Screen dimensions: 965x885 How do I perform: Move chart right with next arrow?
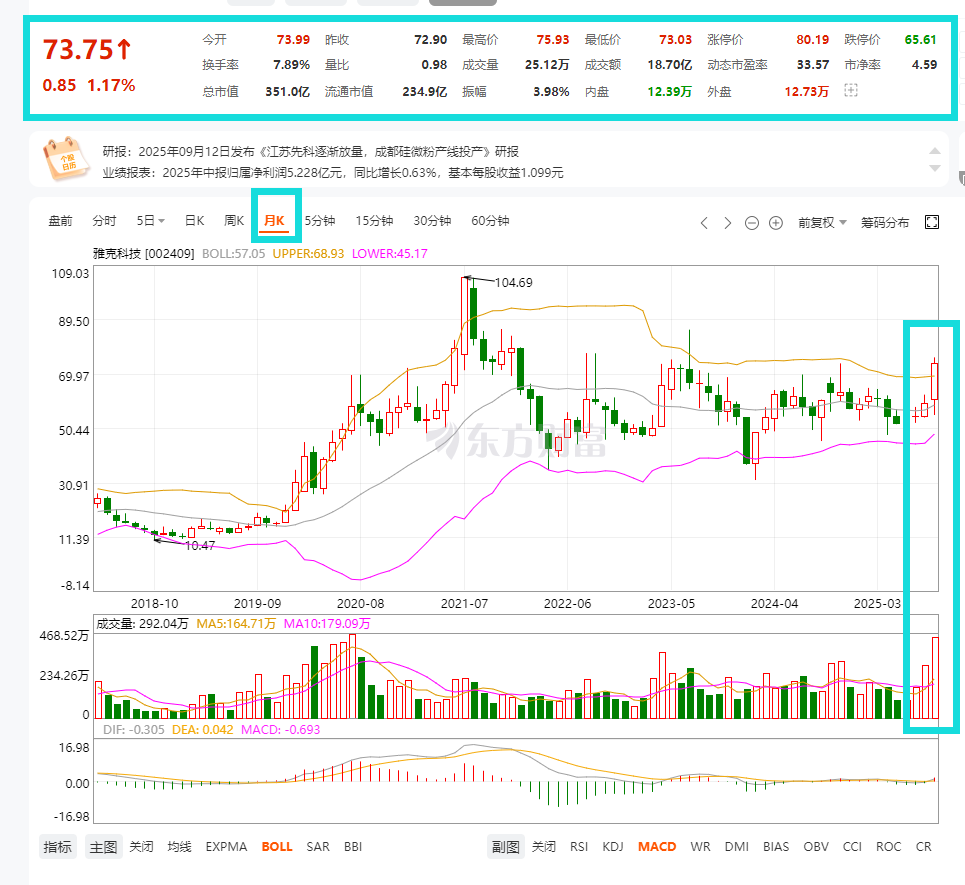(727, 223)
